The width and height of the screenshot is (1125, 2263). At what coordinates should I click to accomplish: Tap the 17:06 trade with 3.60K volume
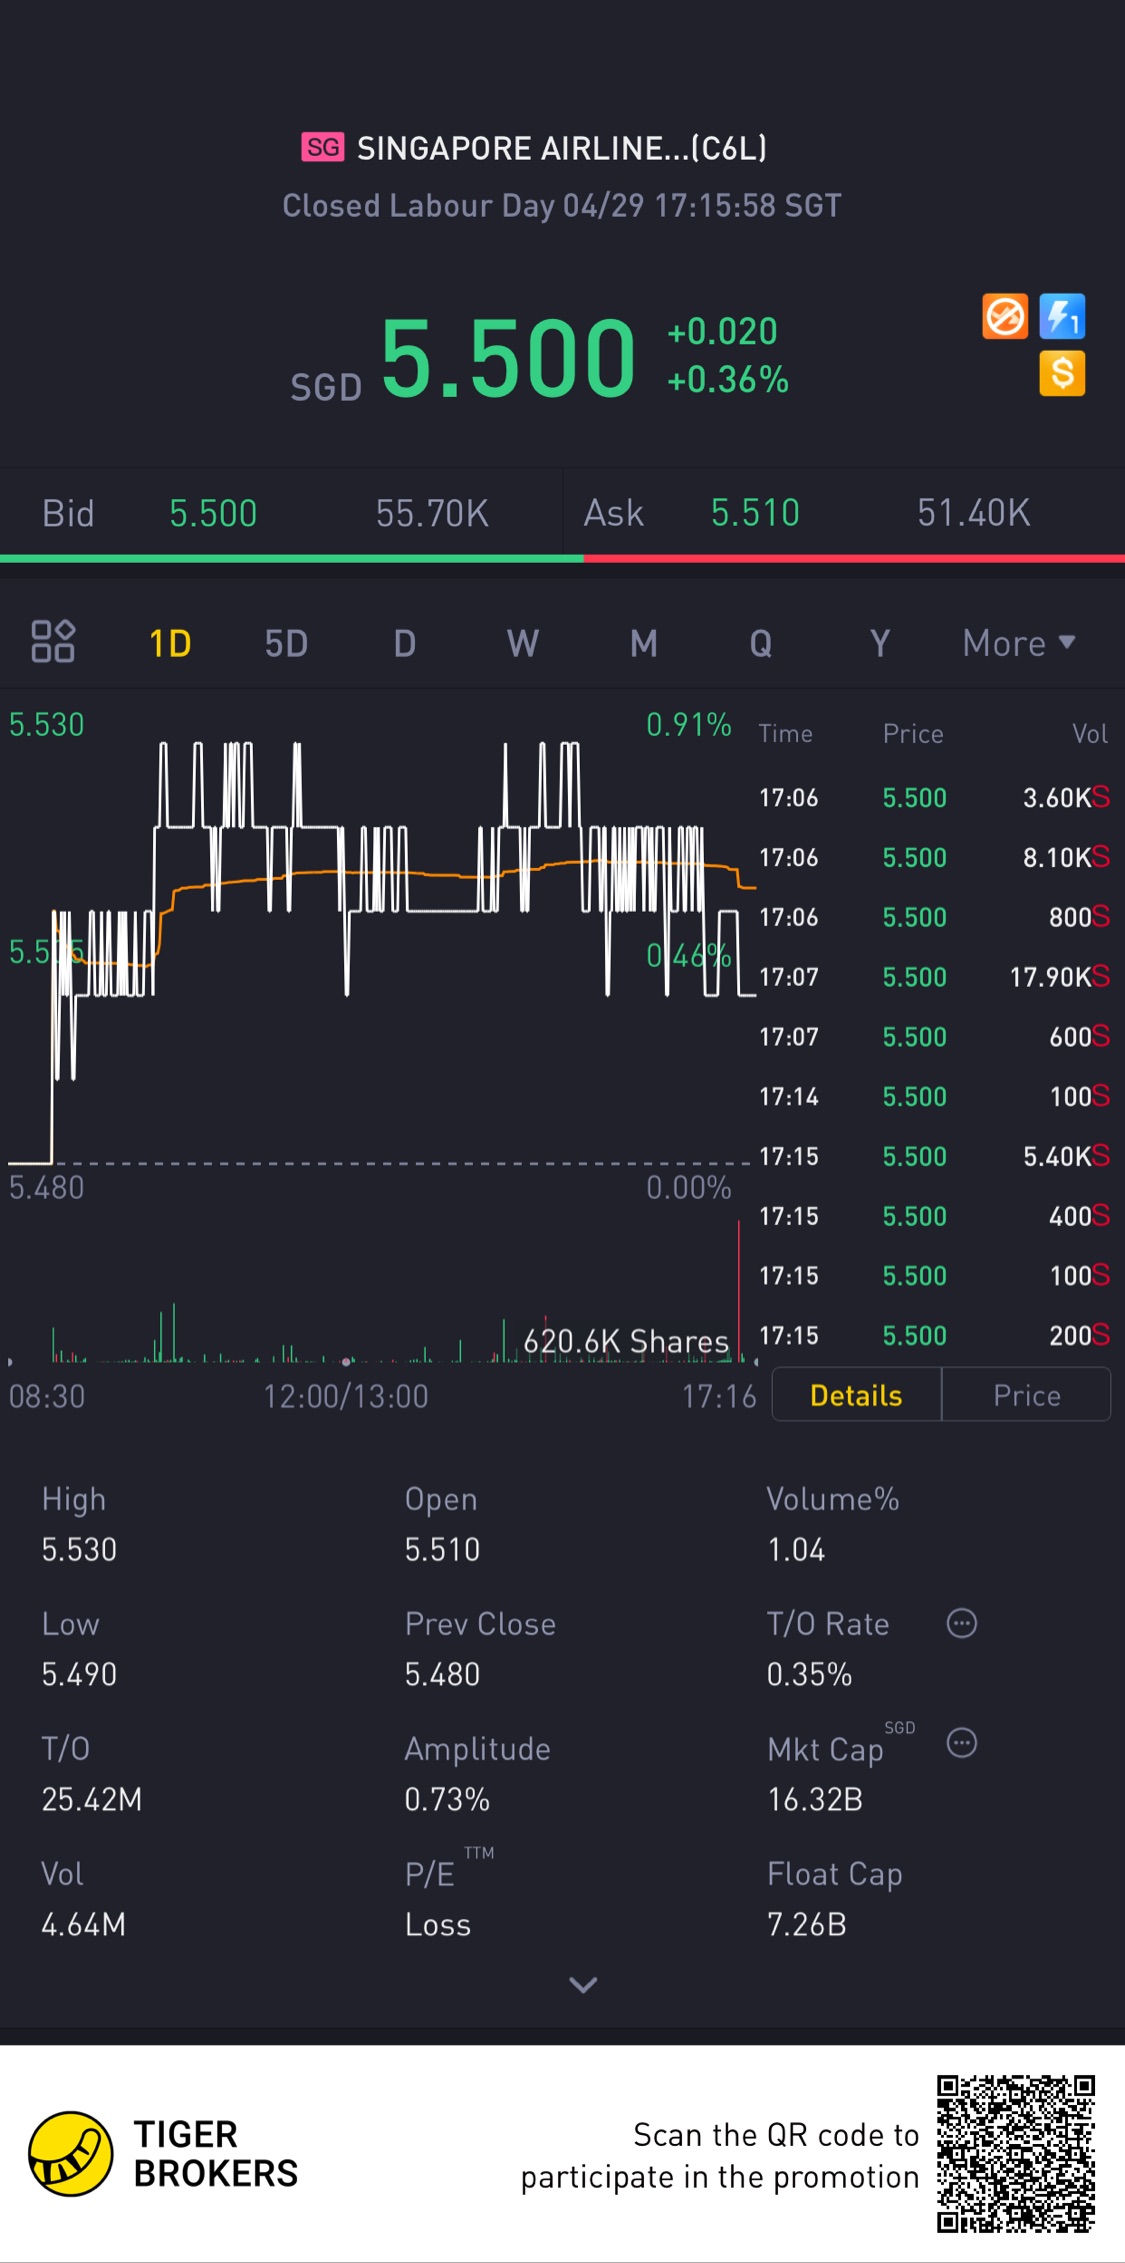point(934,798)
